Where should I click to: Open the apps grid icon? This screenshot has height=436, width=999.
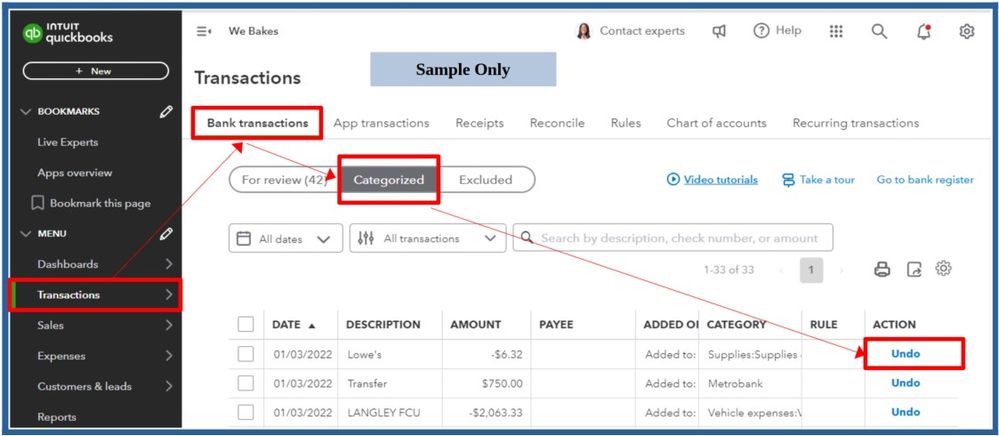(x=837, y=31)
